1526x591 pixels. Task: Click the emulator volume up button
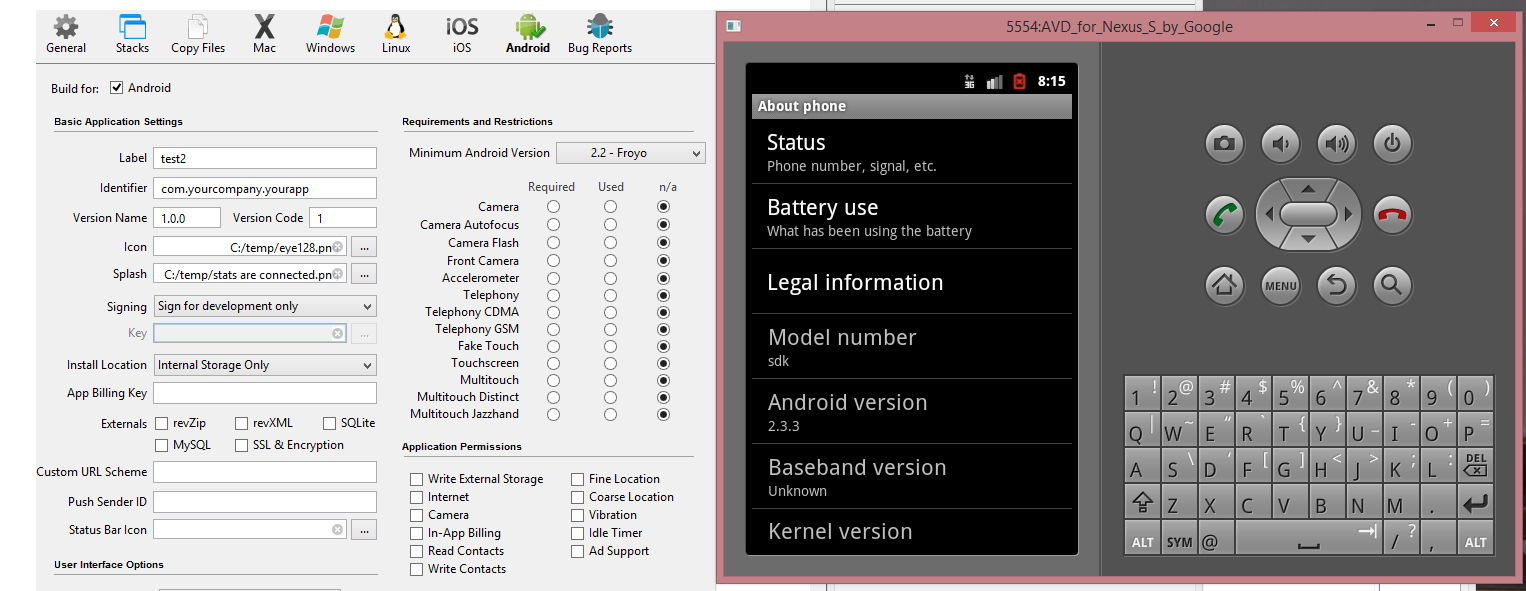[1336, 144]
